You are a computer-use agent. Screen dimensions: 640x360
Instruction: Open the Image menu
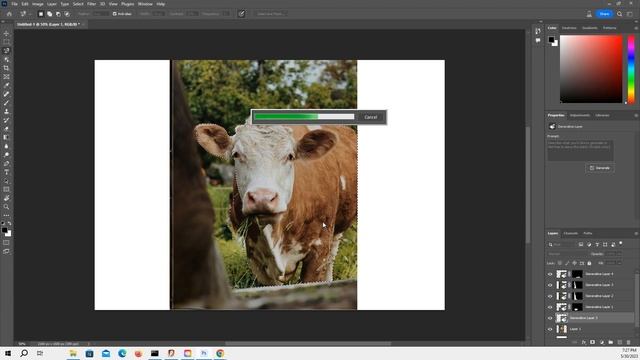click(x=38, y=4)
